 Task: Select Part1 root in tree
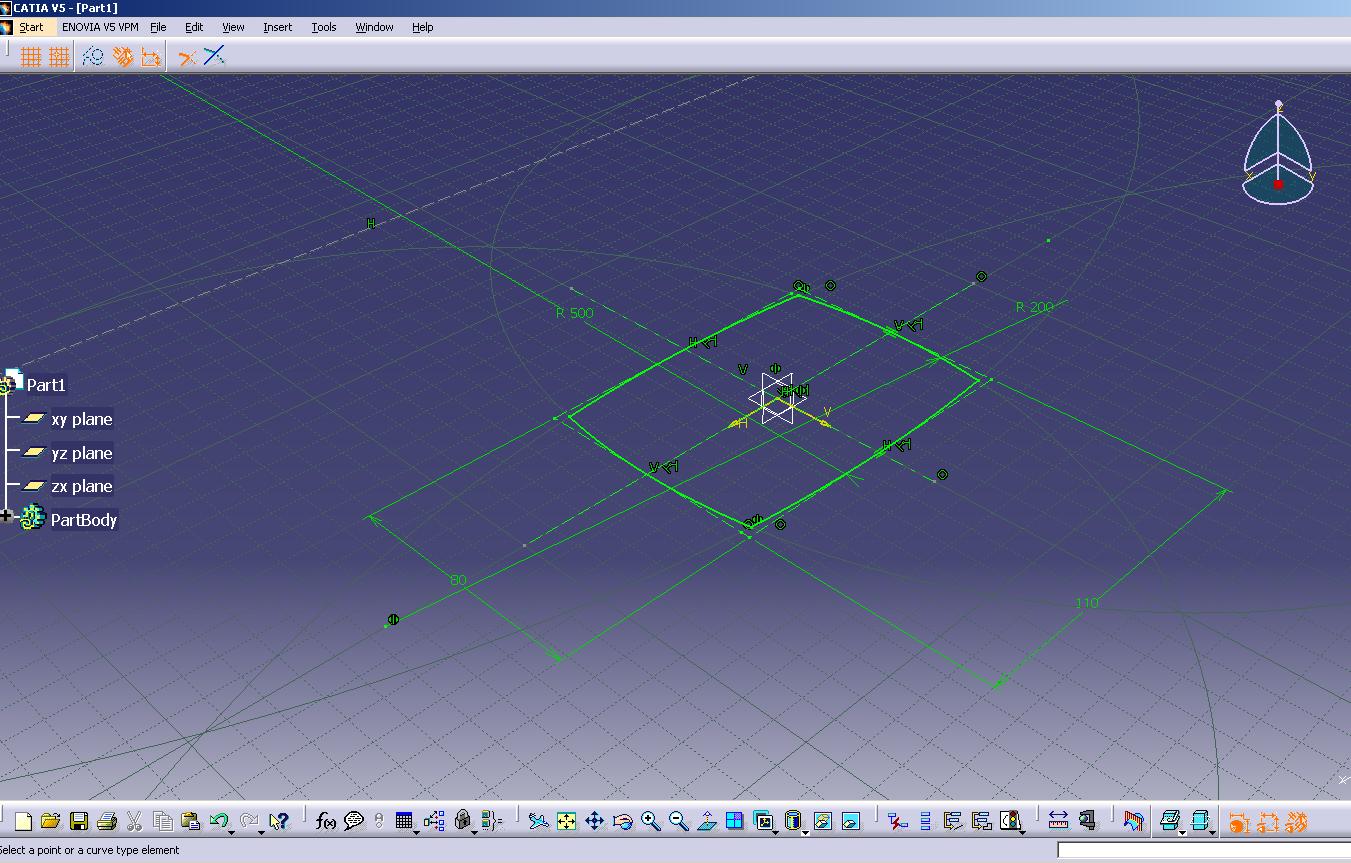46,385
